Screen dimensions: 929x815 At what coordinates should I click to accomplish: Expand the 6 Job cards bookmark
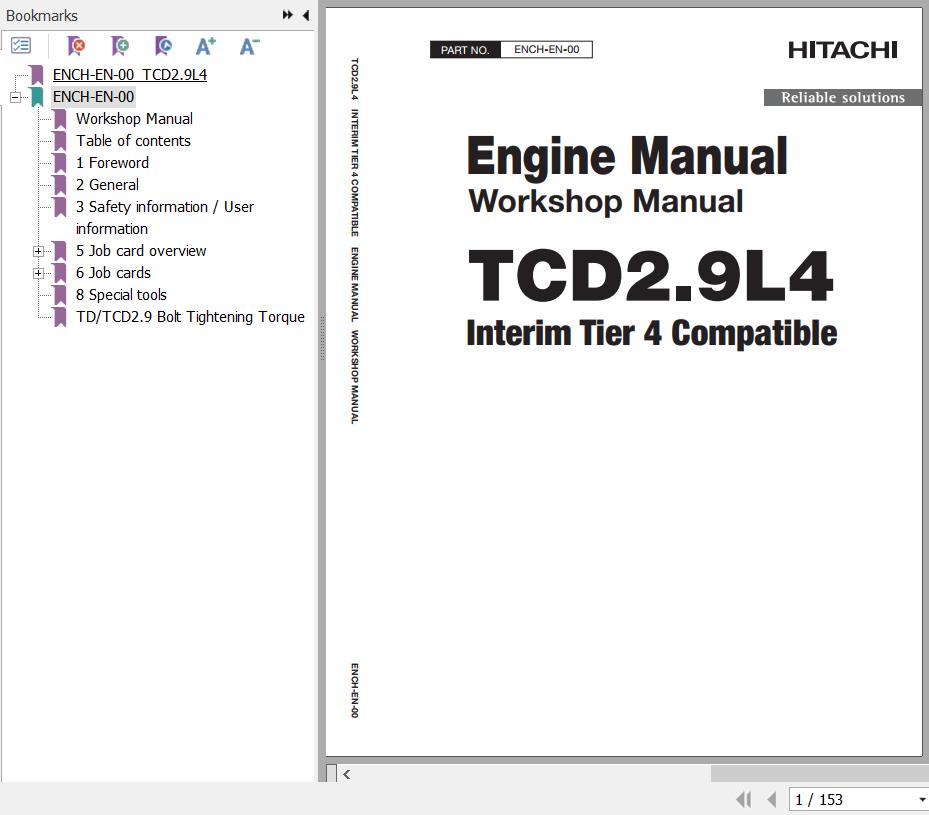(39, 273)
